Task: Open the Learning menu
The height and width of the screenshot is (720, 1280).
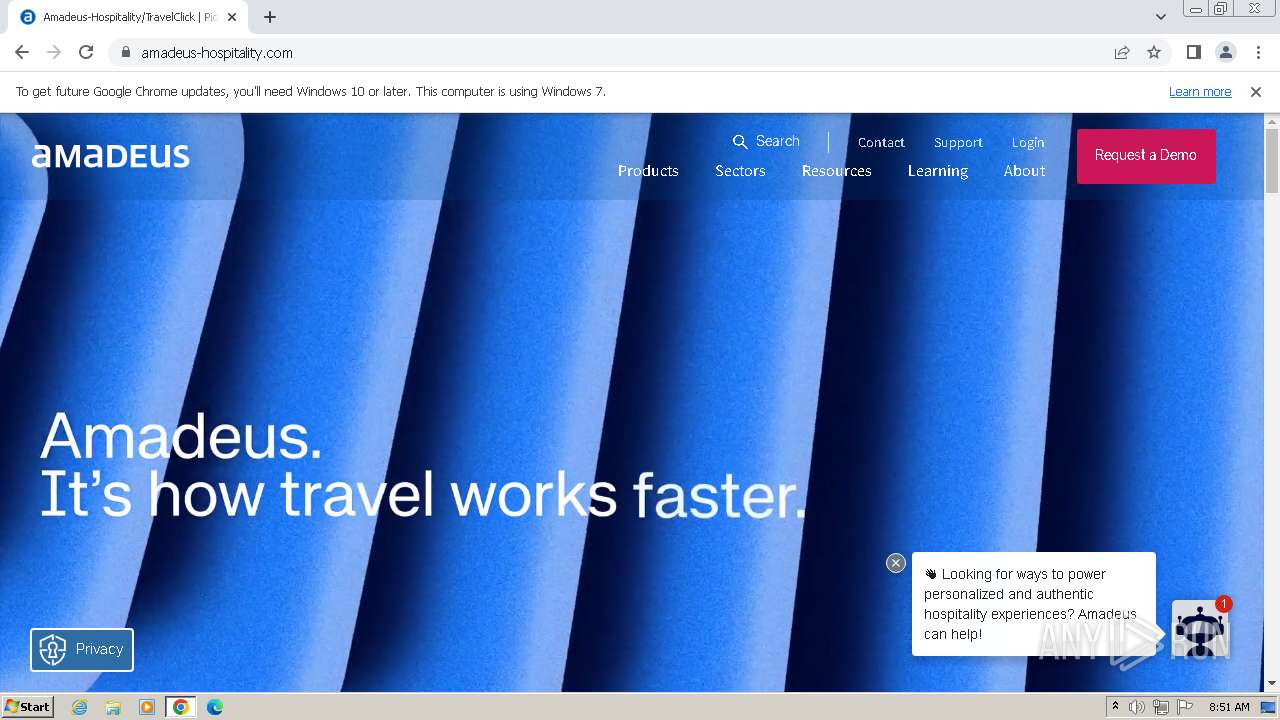Action: click(938, 171)
